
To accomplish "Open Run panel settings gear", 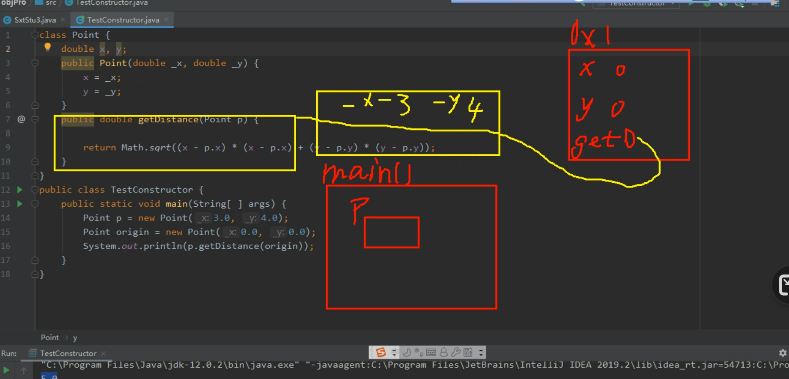I will click(782, 353).
